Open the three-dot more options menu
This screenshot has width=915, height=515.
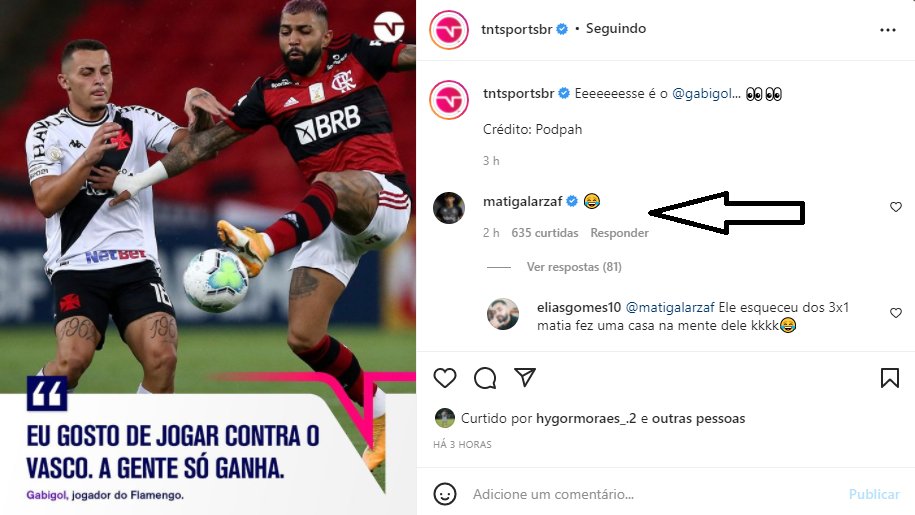click(x=888, y=30)
